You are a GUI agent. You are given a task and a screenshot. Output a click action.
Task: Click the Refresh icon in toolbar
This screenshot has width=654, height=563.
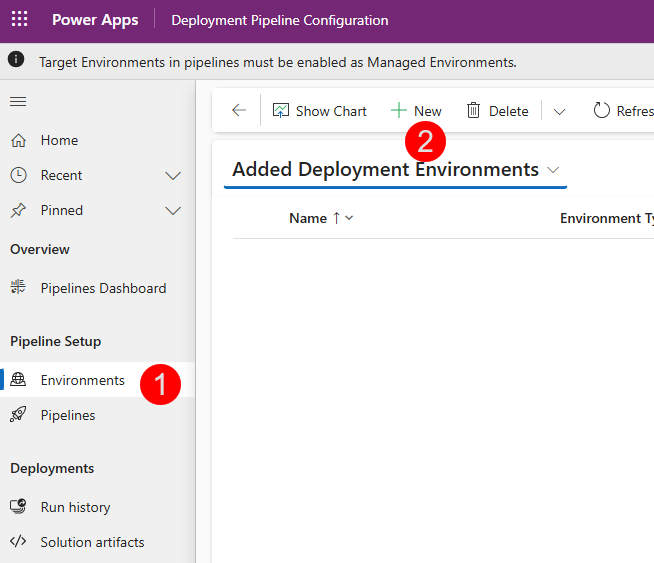602,111
